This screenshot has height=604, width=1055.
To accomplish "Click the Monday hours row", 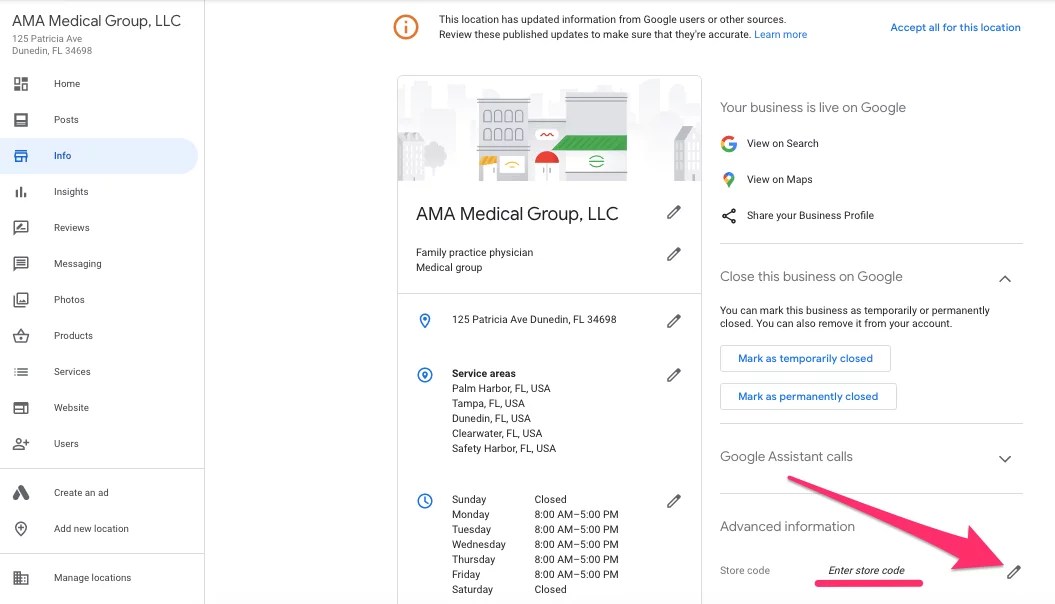I will (535, 515).
